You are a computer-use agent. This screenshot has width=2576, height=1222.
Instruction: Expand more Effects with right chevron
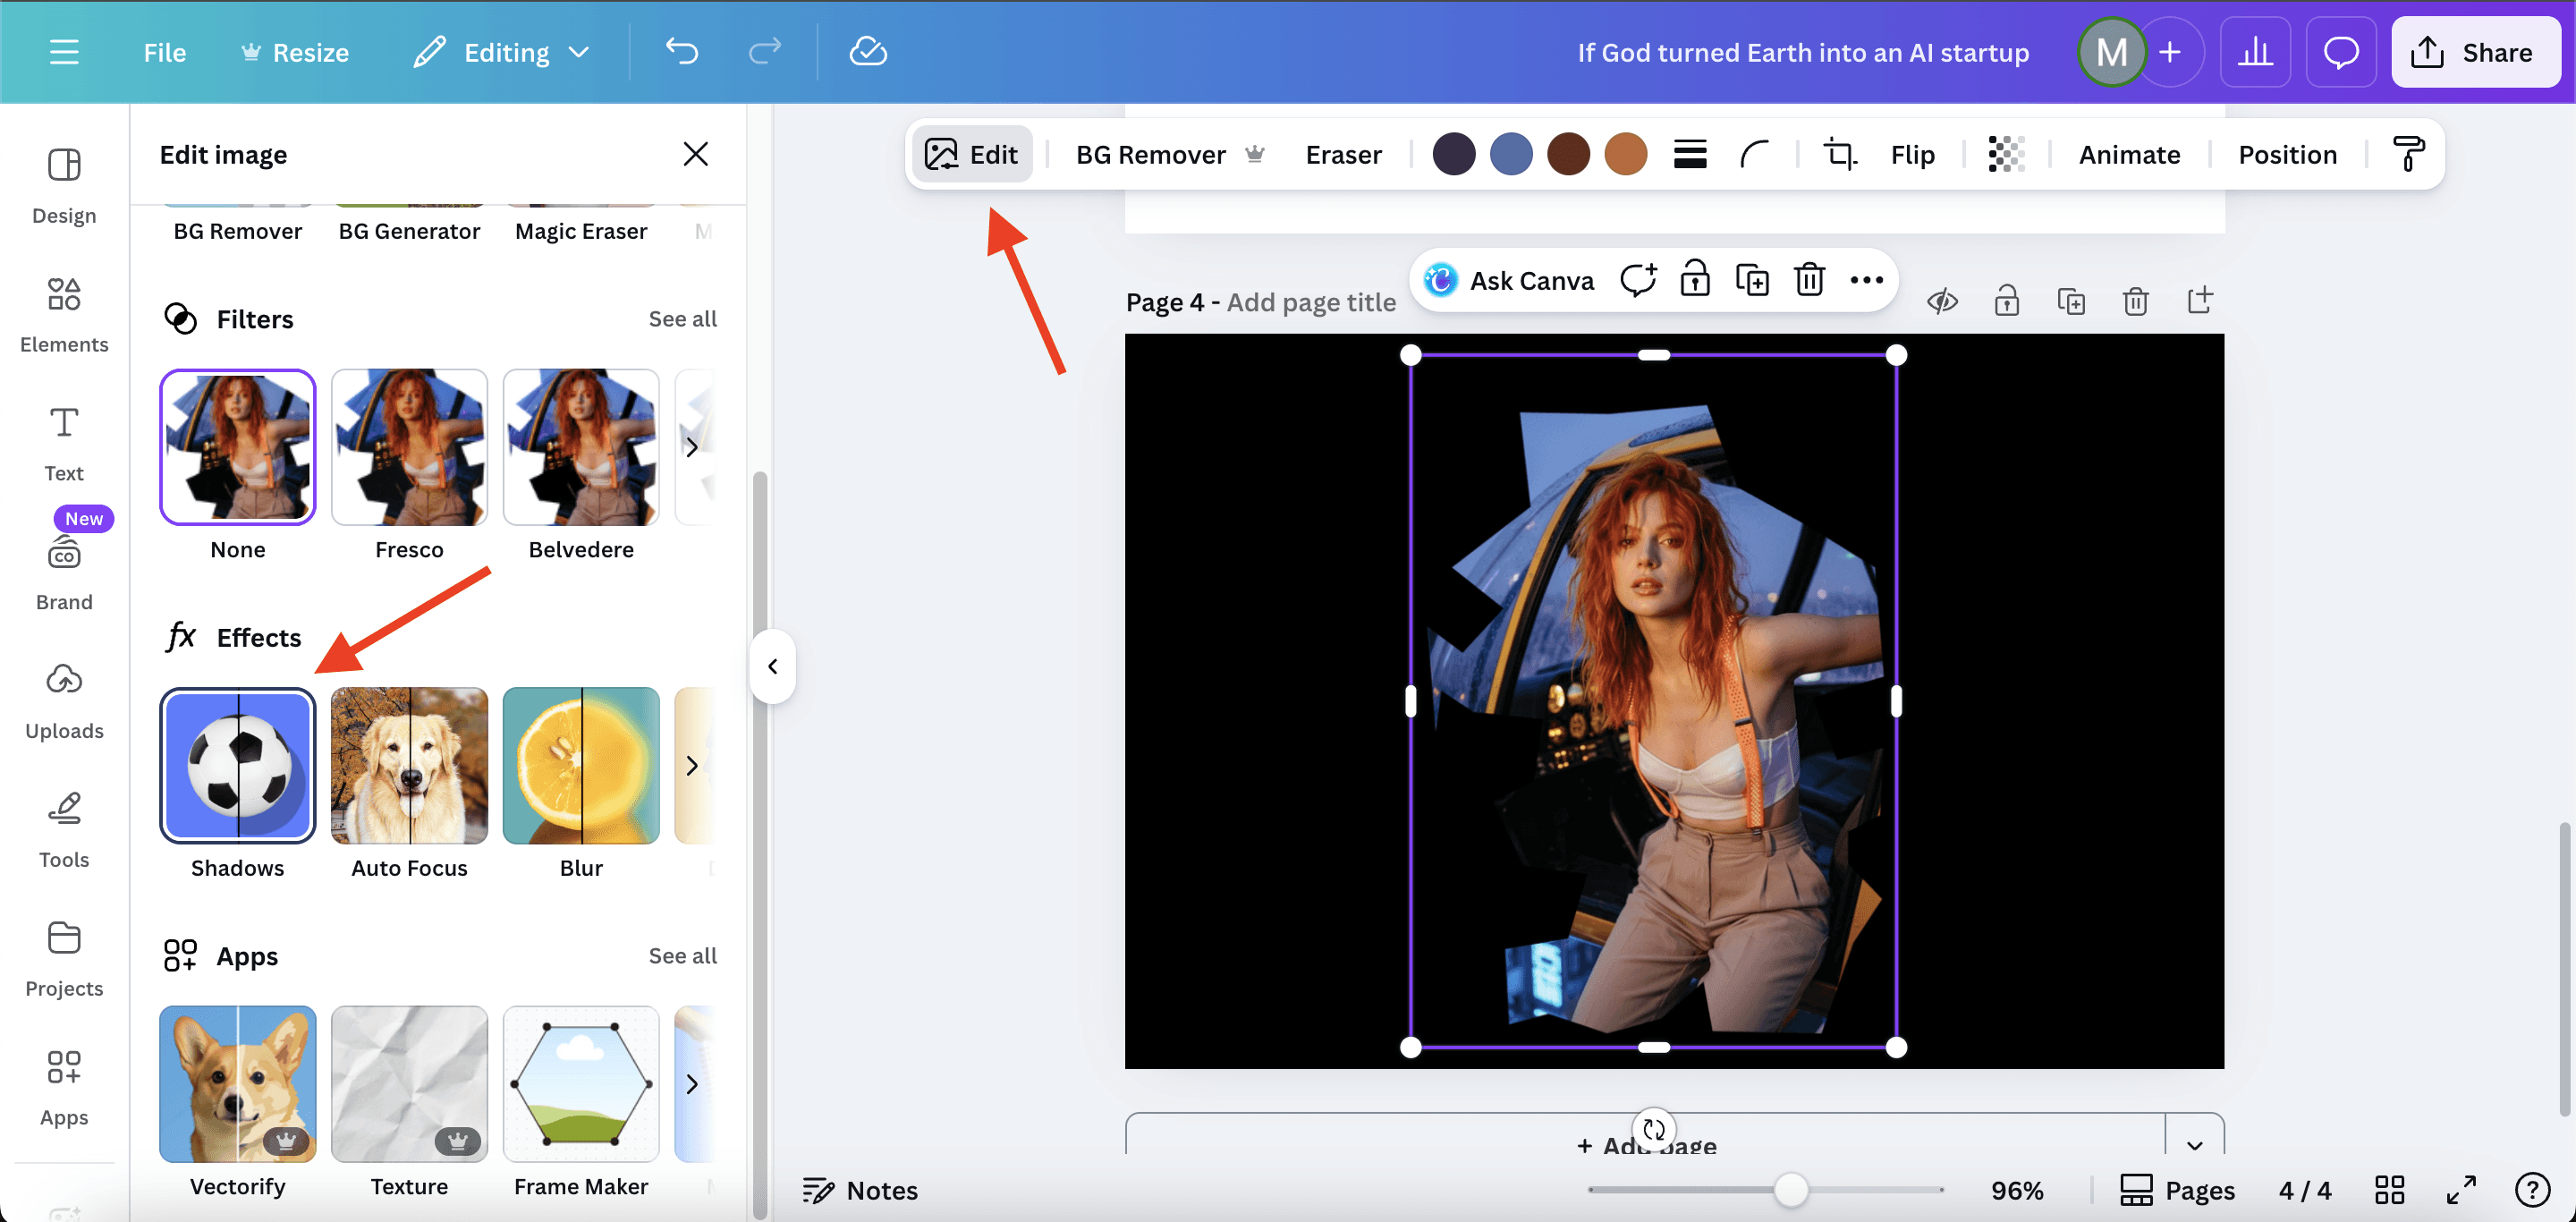tap(692, 765)
